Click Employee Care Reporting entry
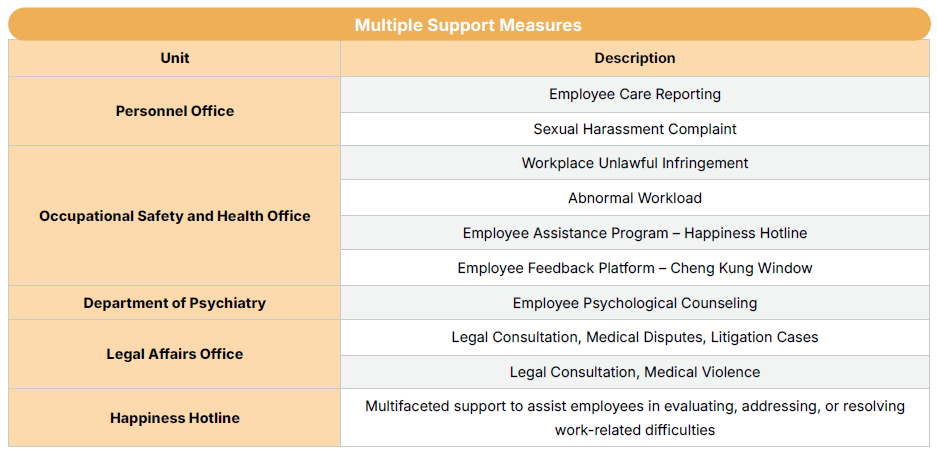This screenshot has width=937, height=453. point(634,94)
